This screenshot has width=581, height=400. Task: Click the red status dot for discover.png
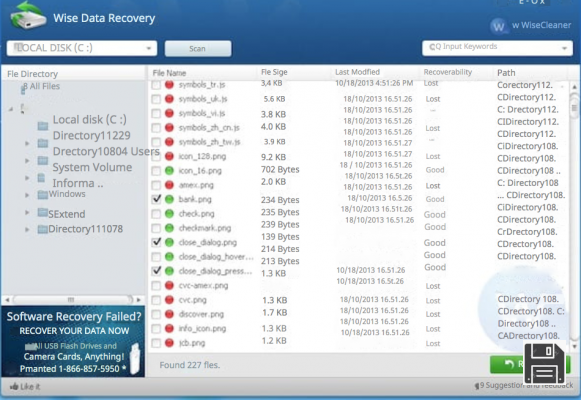pyautogui.click(x=169, y=314)
